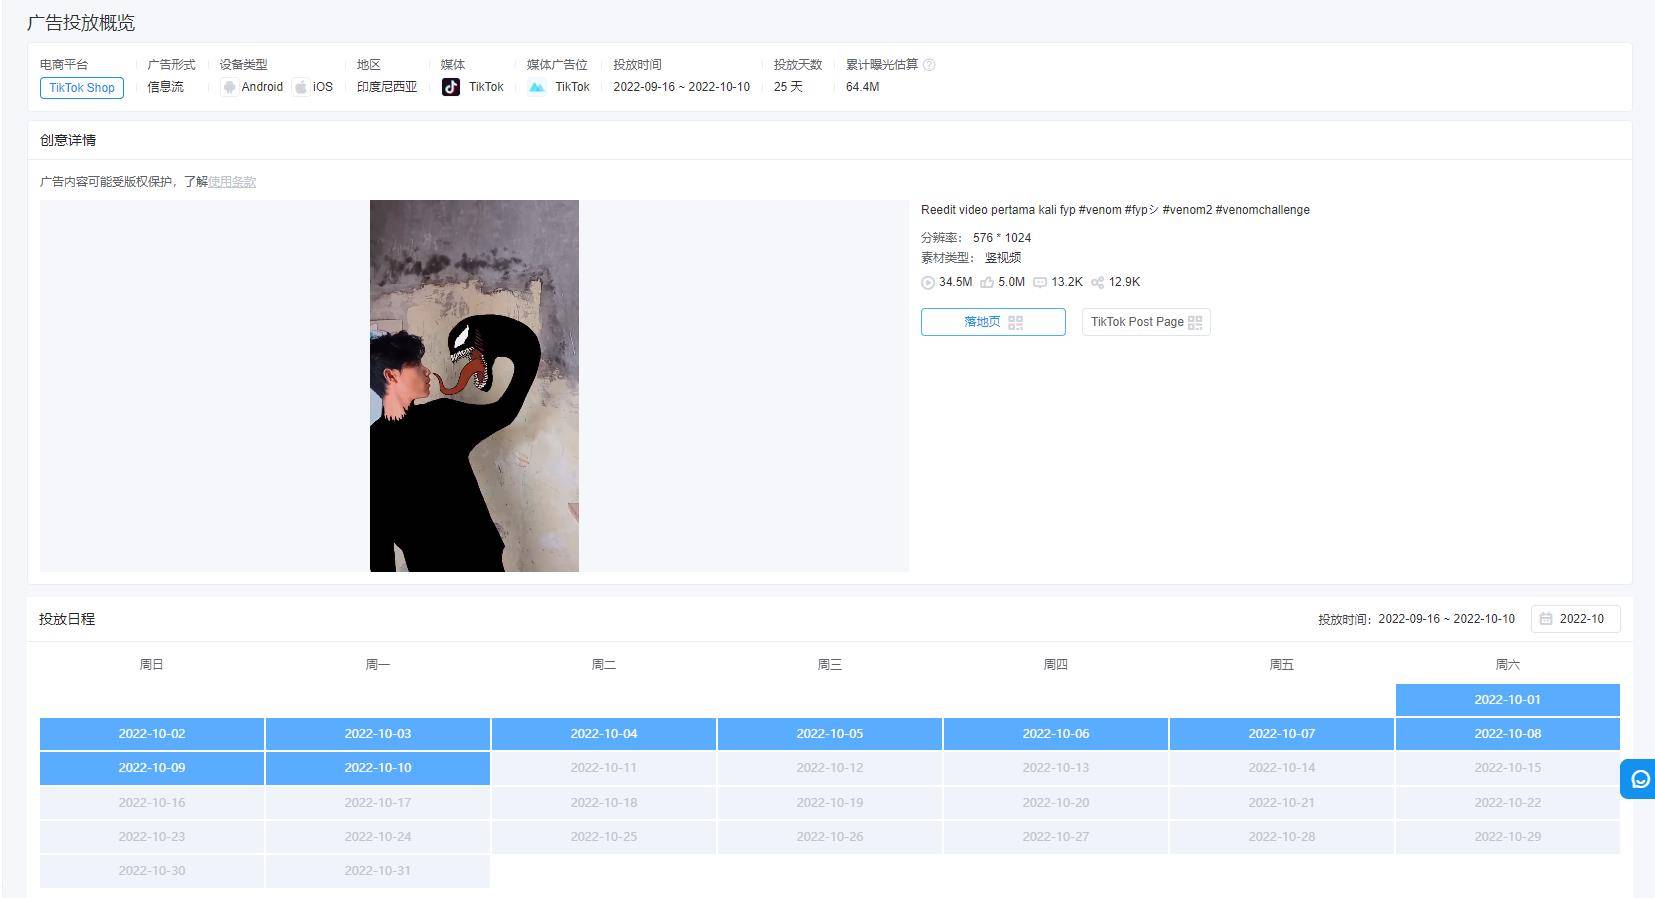Image resolution: width=1655 pixels, height=898 pixels.
Task: Select schedule date 2022-10-03
Action: (x=378, y=734)
